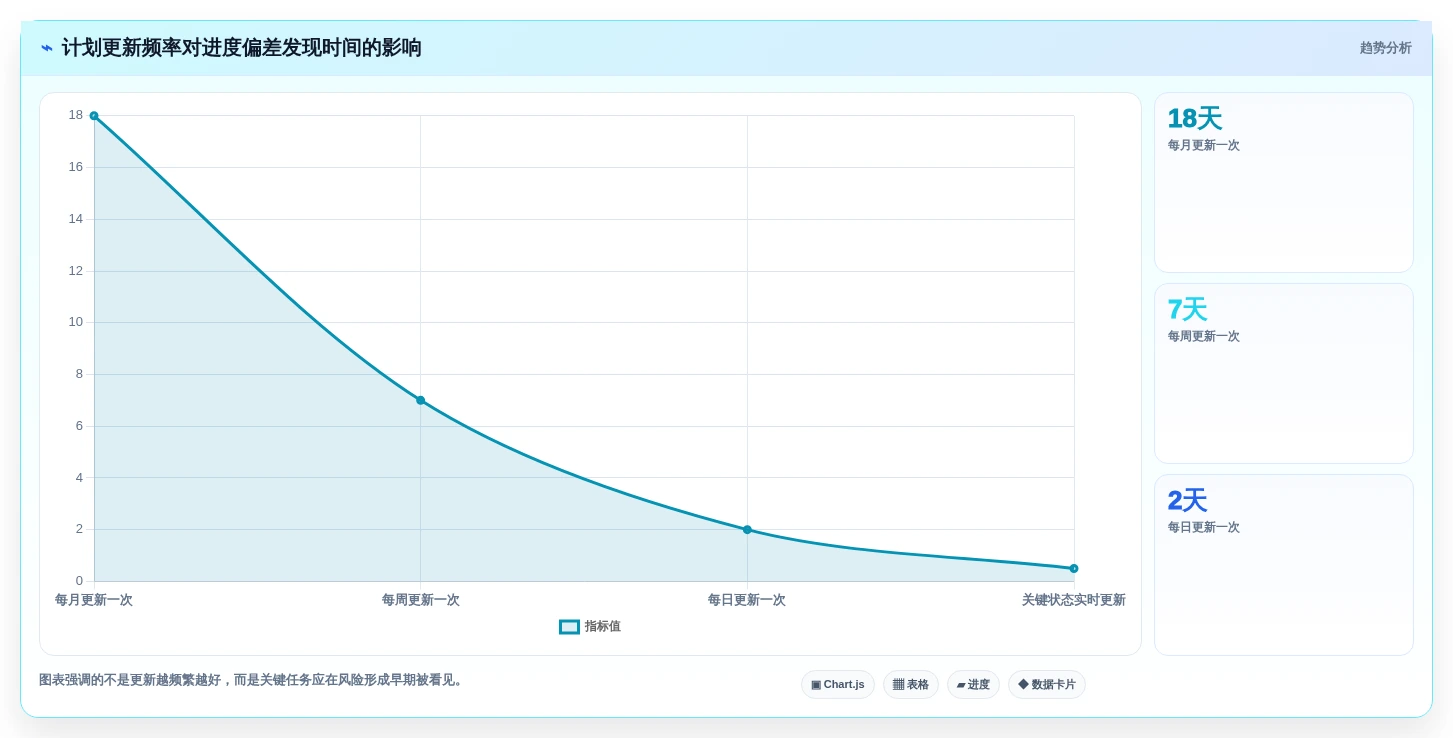Image resolution: width=1453 pixels, height=738 pixels.
Task: Click the data point for 关键状态实时更新
Action: point(1074,568)
